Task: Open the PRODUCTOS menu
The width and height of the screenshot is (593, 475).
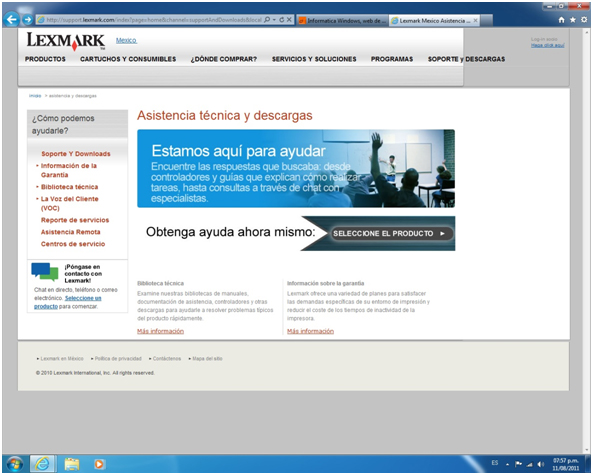Action: point(45,59)
